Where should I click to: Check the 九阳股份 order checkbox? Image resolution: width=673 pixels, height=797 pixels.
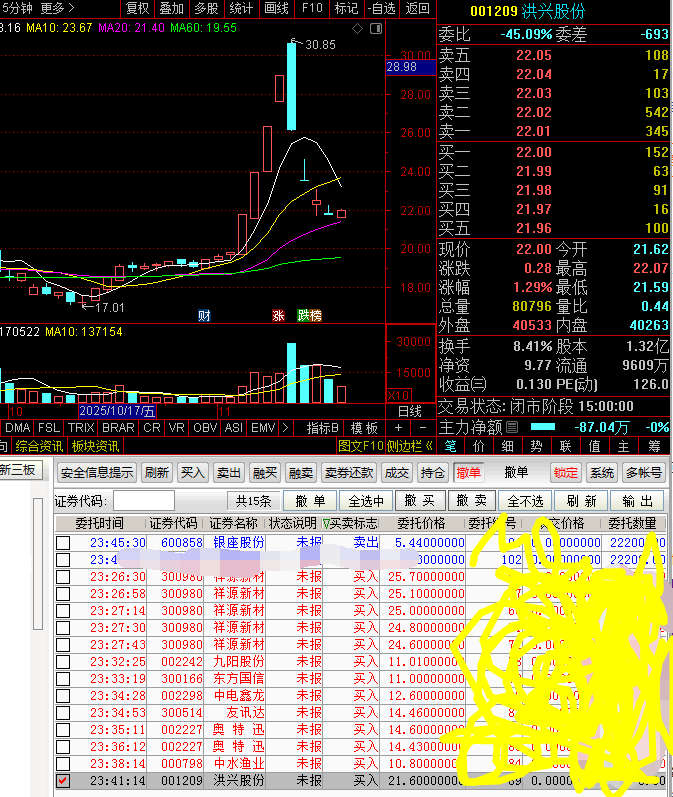tap(63, 662)
